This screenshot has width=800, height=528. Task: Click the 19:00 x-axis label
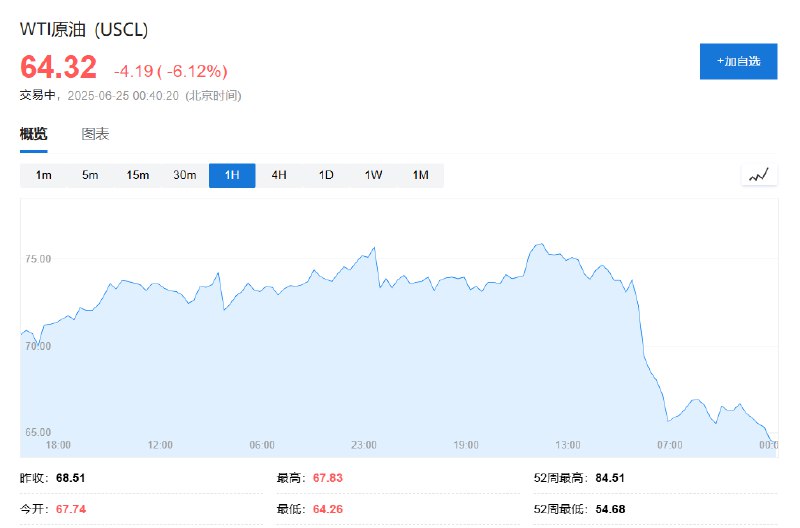(x=466, y=445)
